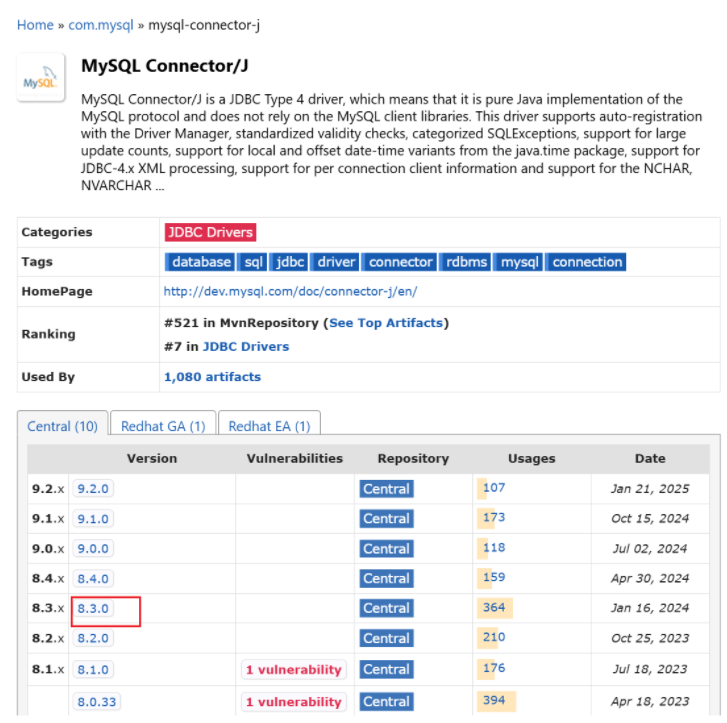
Task: Open version 8.4.0
Action: pos(93,578)
